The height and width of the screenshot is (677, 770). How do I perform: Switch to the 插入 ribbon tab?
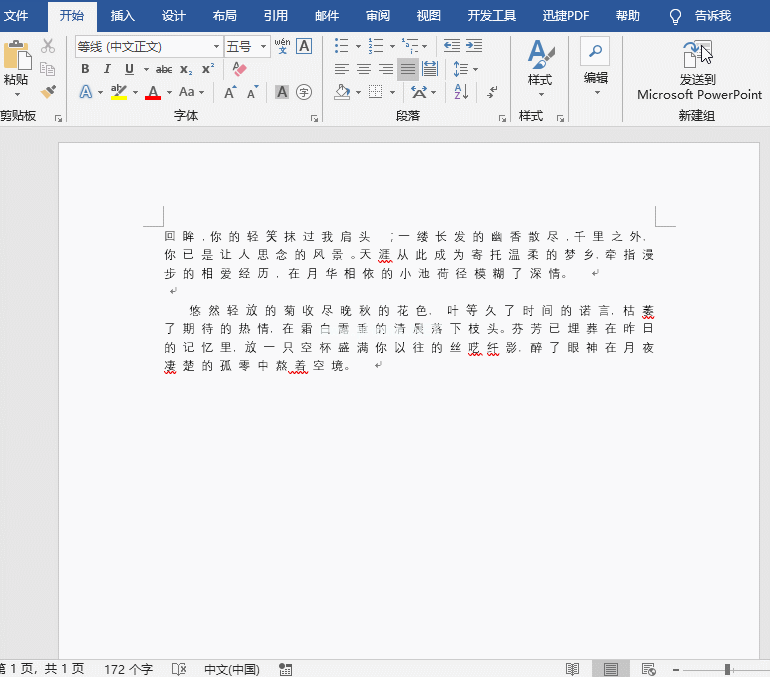pos(123,15)
